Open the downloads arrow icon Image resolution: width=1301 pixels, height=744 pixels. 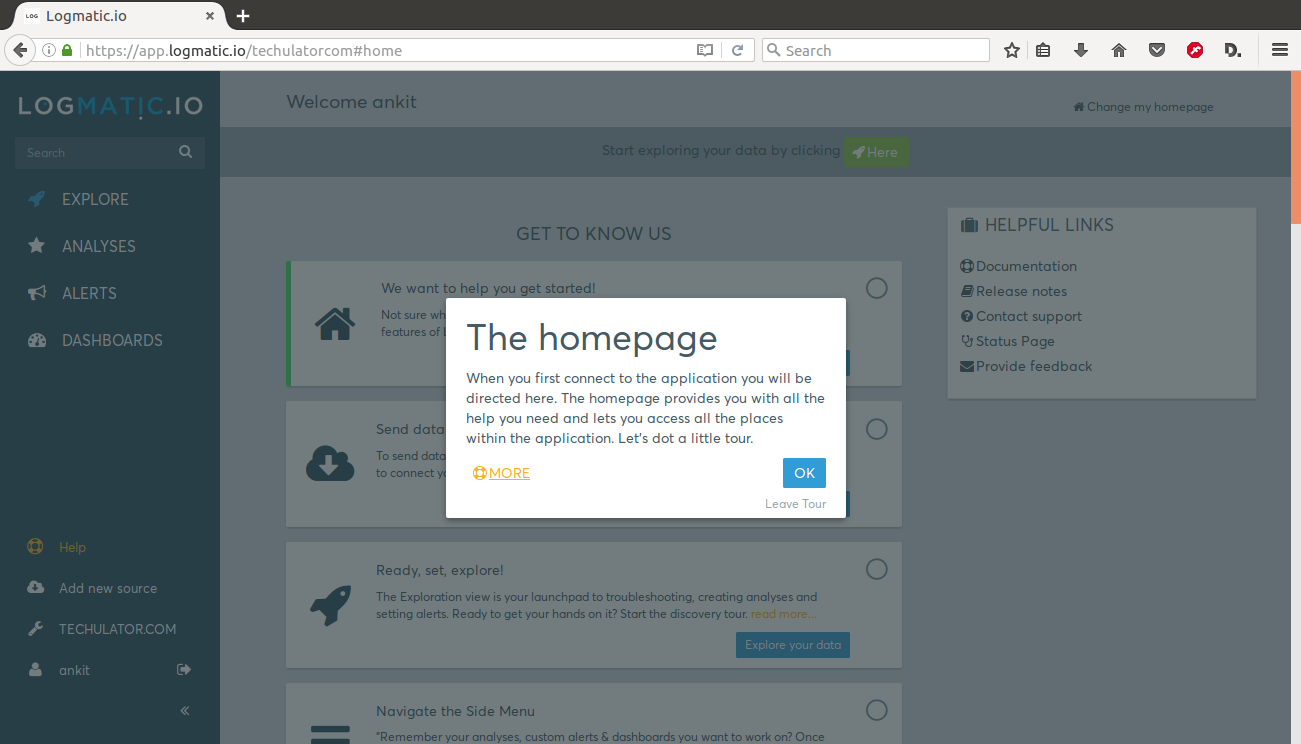pyautogui.click(x=1081, y=50)
